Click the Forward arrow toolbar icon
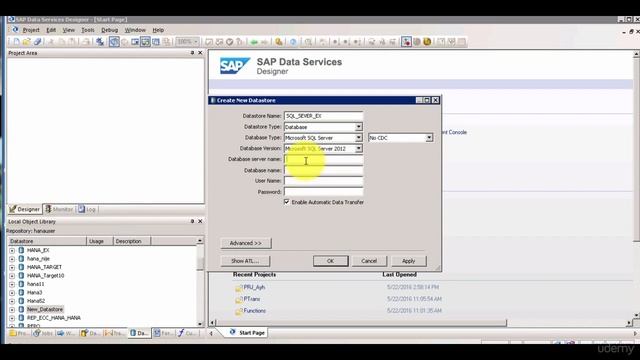 click(264, 42)
